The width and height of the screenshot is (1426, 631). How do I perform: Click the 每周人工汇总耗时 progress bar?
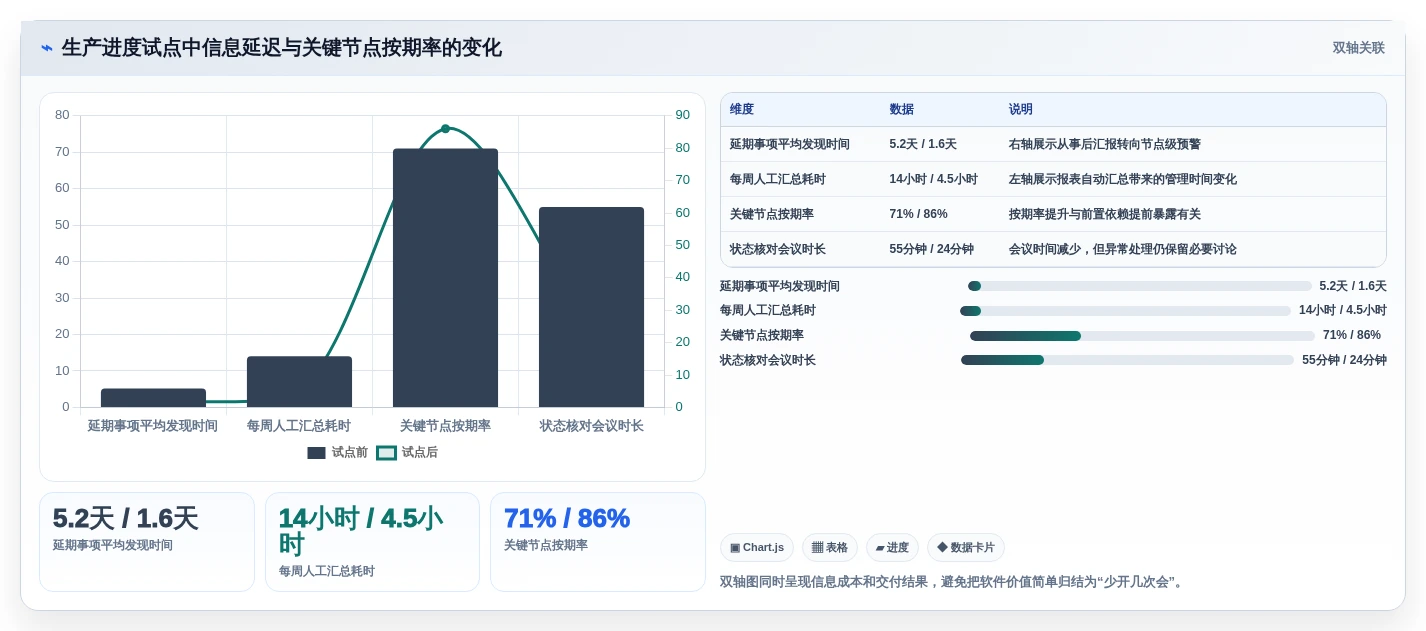pyautogui.click(x=1125, y=311)
